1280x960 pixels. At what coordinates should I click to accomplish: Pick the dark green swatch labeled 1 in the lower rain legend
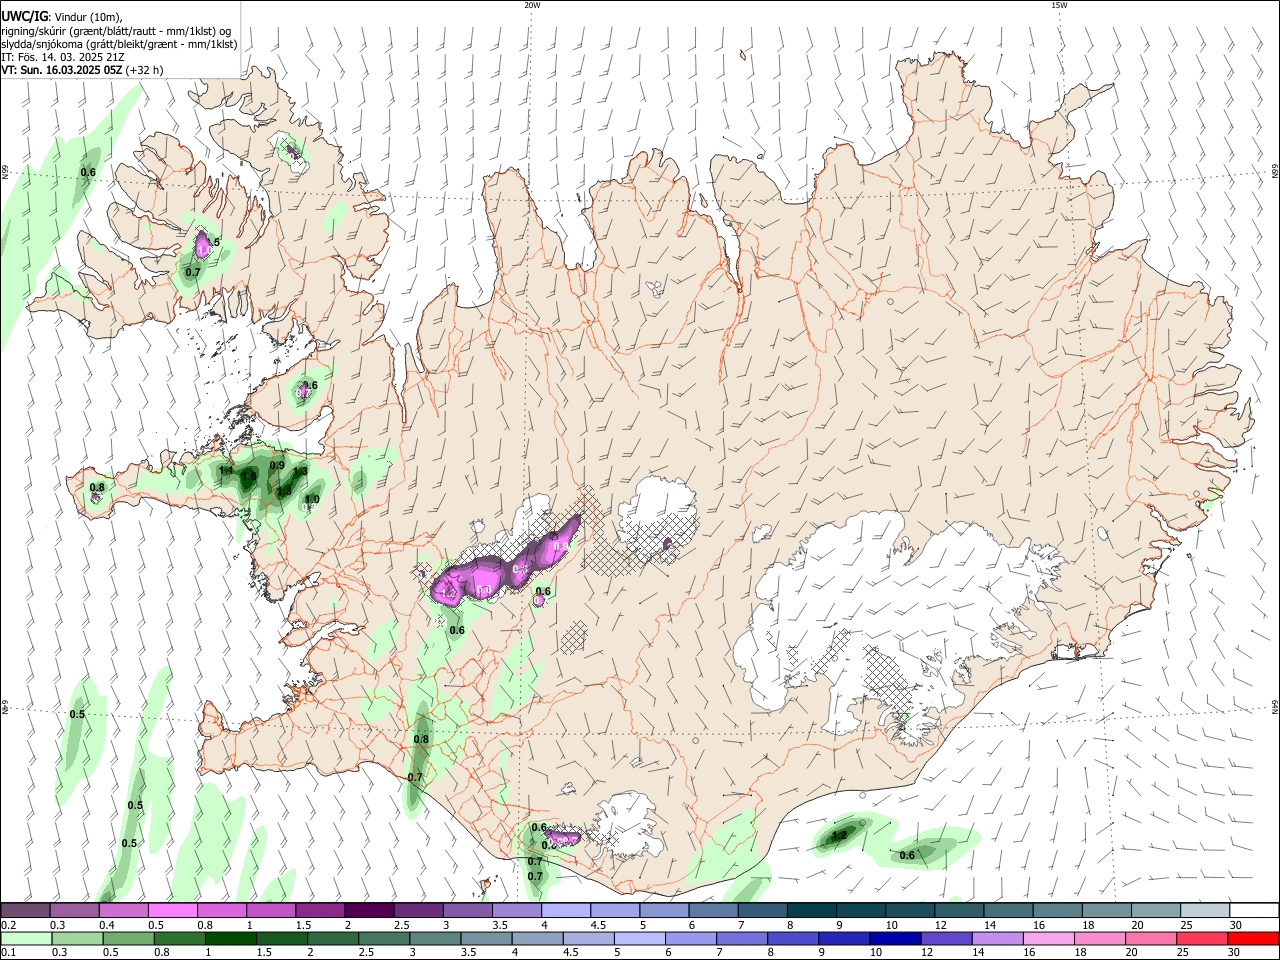pos(230,938)
